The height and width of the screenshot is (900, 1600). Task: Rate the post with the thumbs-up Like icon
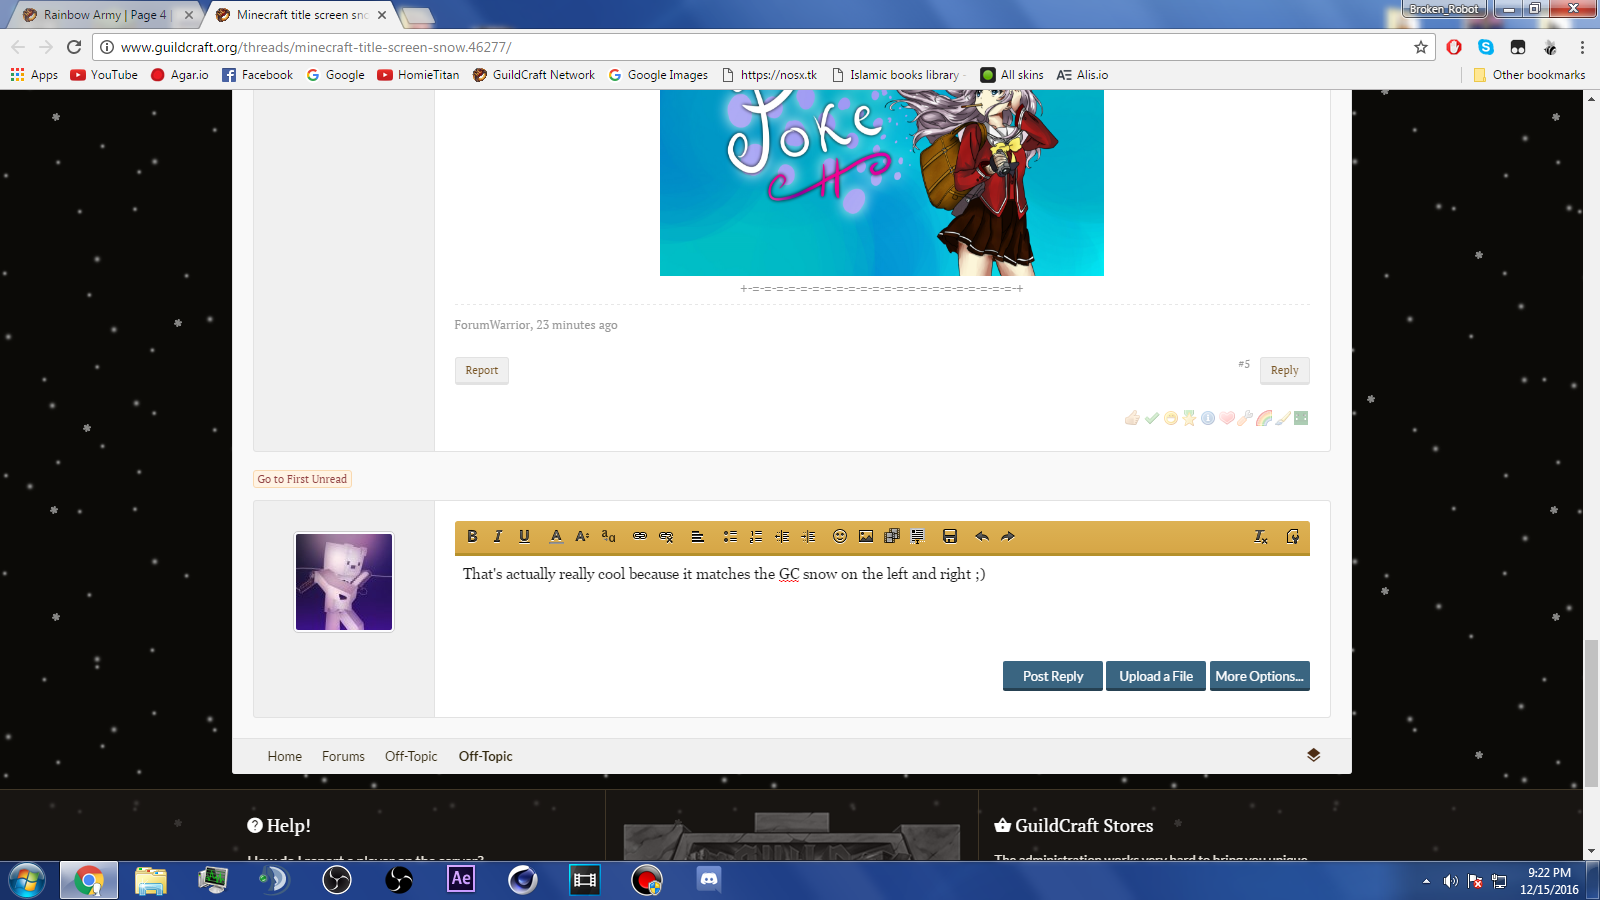pyautogui.click(x=1132, y=418)
